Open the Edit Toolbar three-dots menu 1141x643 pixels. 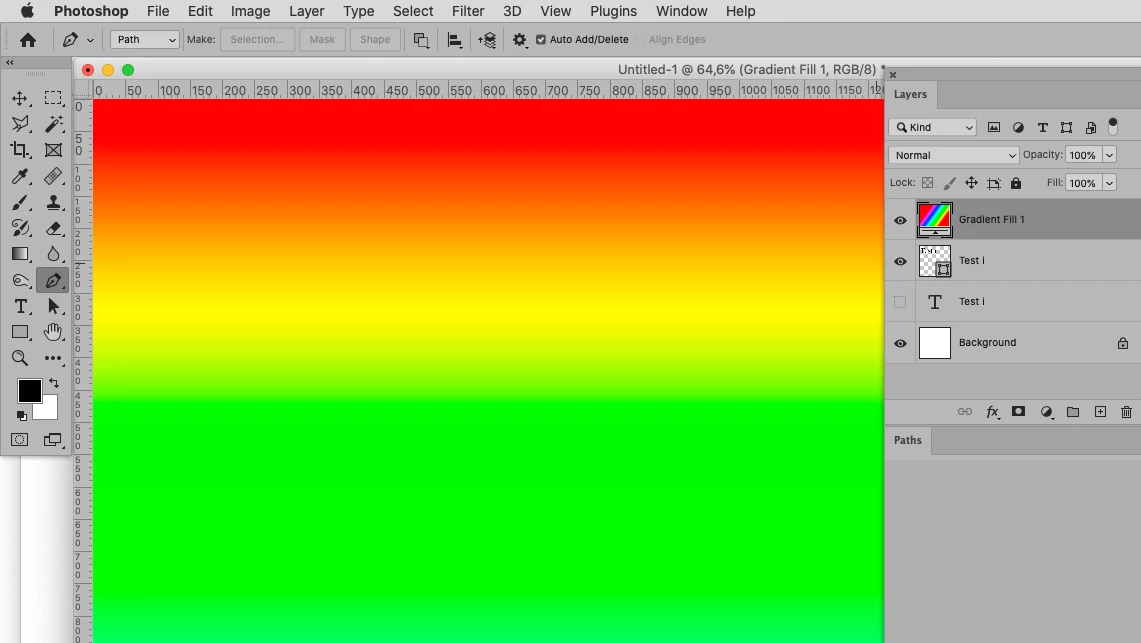pyautogui.click(x=53, y=358)
